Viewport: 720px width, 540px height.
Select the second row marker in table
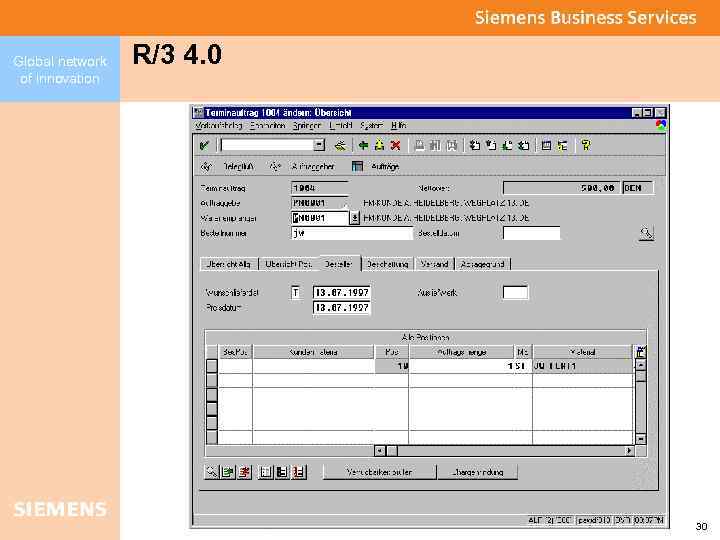pos(212,380)
